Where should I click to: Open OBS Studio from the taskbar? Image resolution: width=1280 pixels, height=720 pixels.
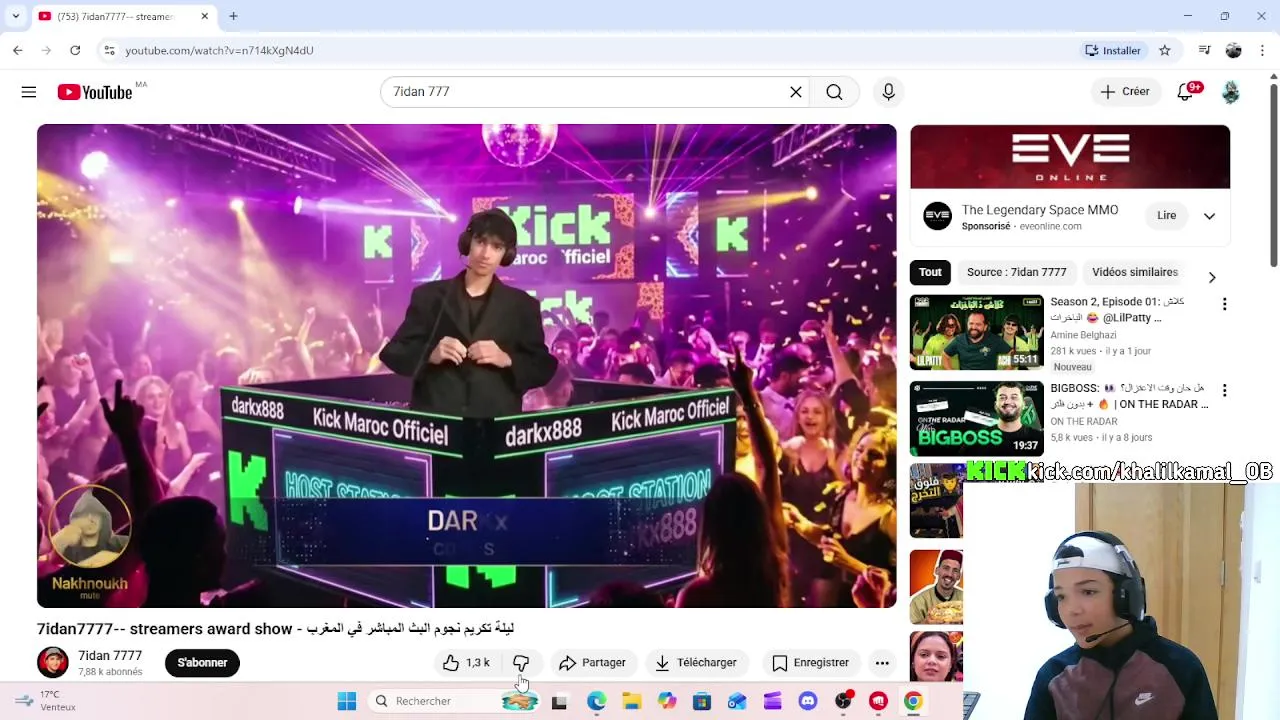[x=844, y=701]
